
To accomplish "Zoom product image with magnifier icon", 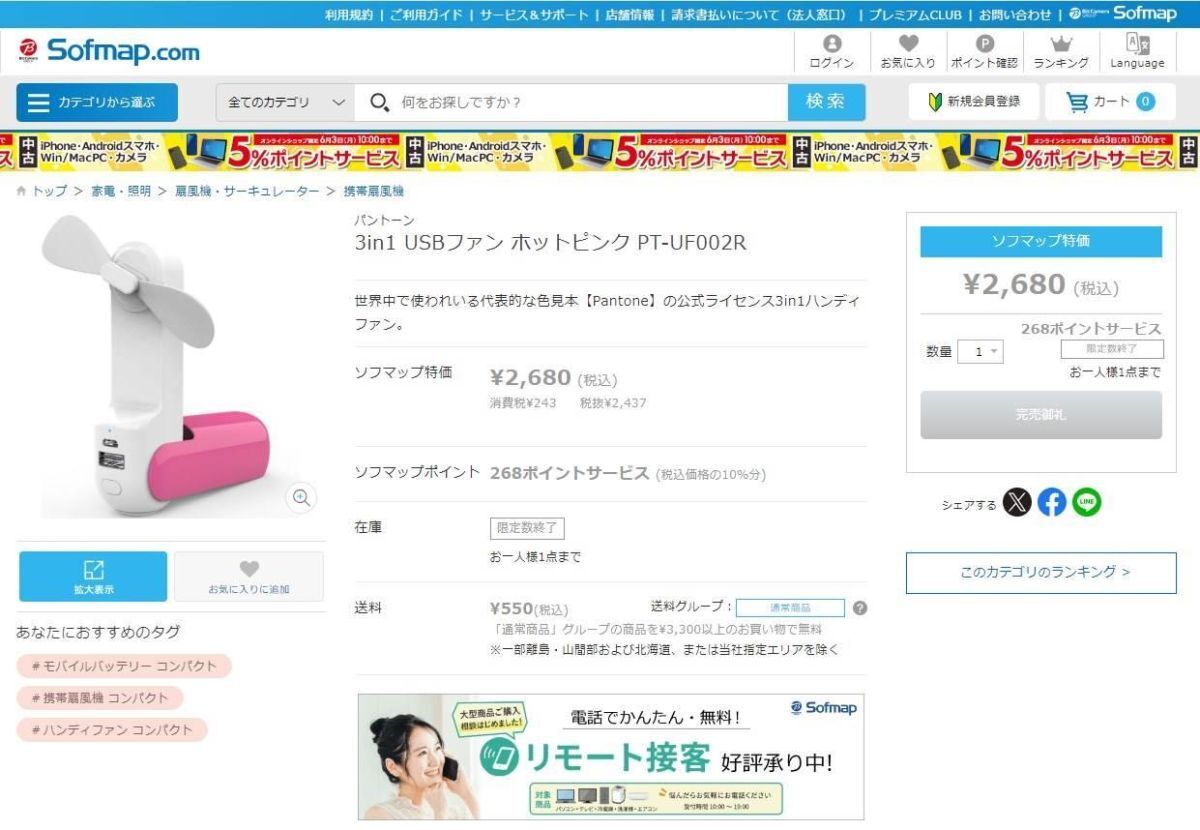I will [301, 498].
